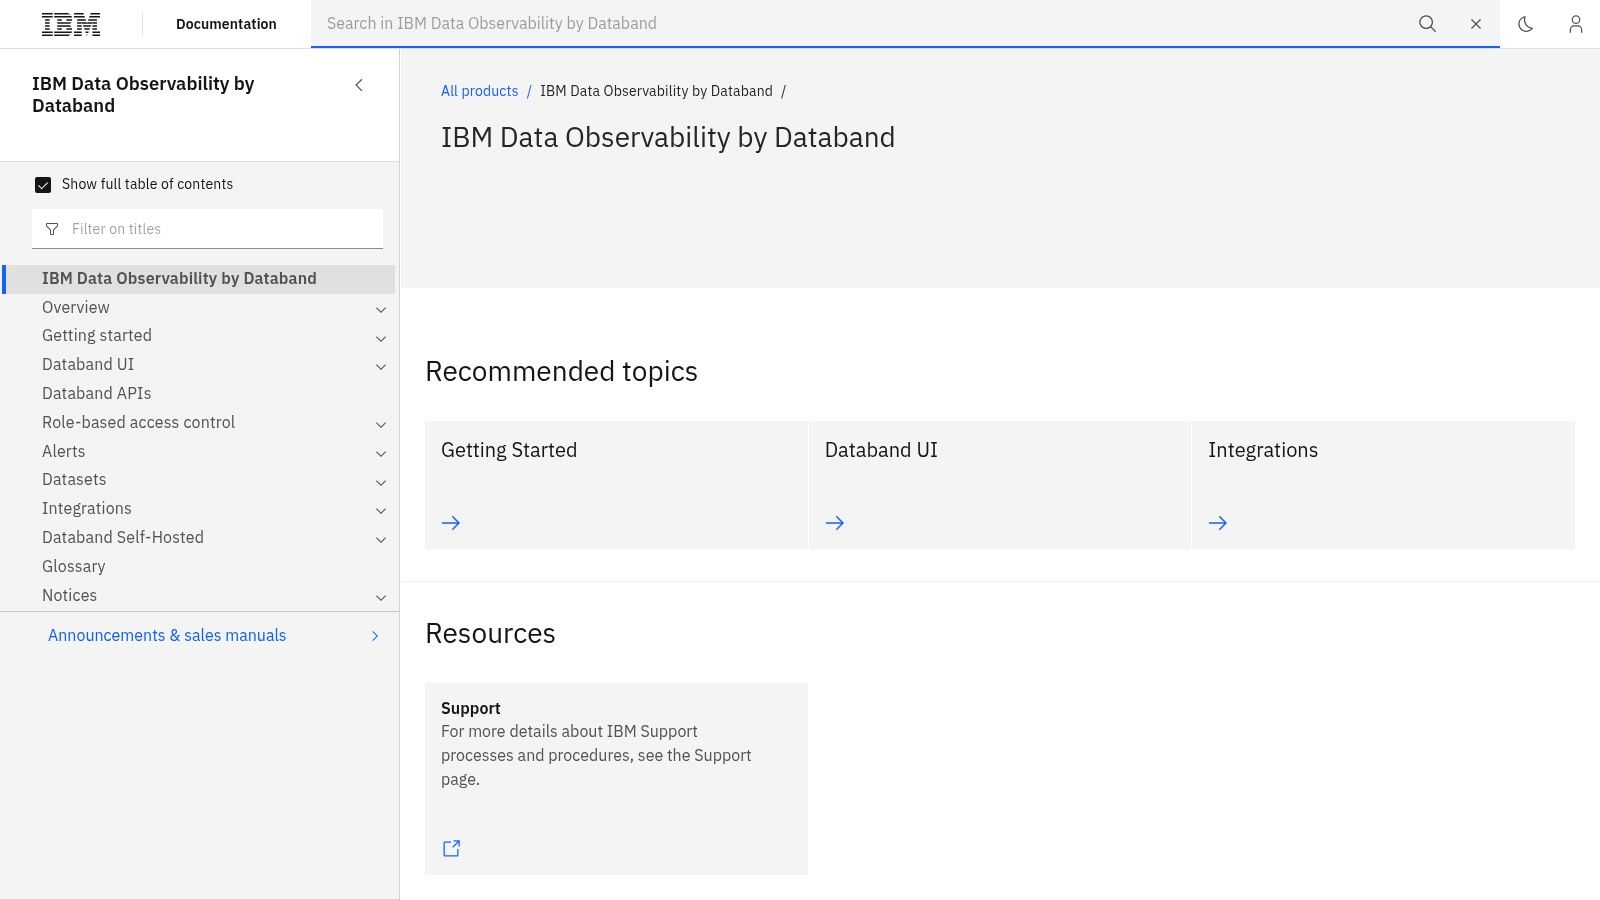The width and height of the screenshot is (1600, 900).
Task: Open Overview in the sidebar
Action: coord(76,307)
